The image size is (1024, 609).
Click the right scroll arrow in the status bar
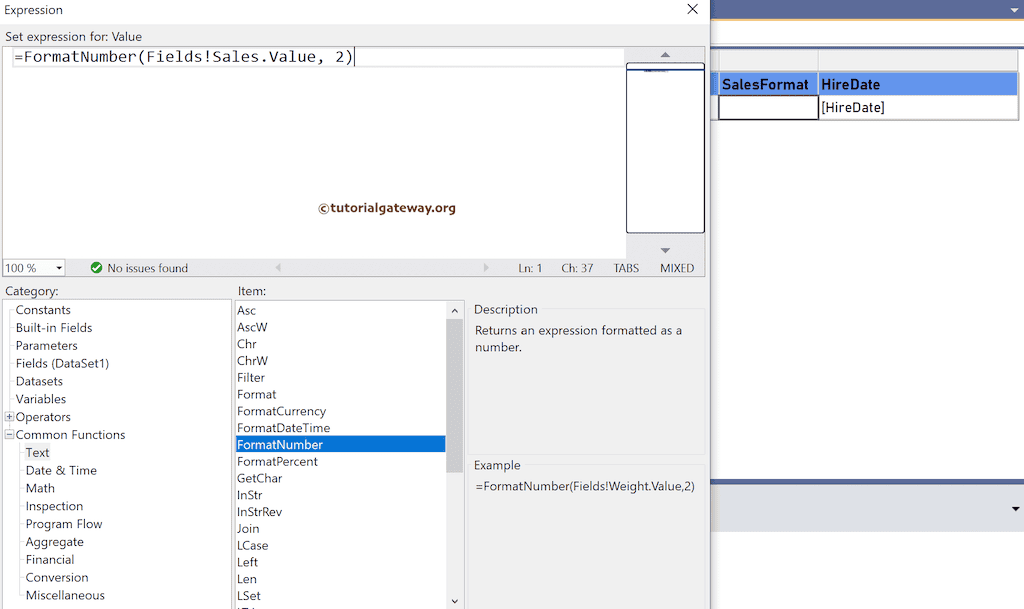coord(487,268)
